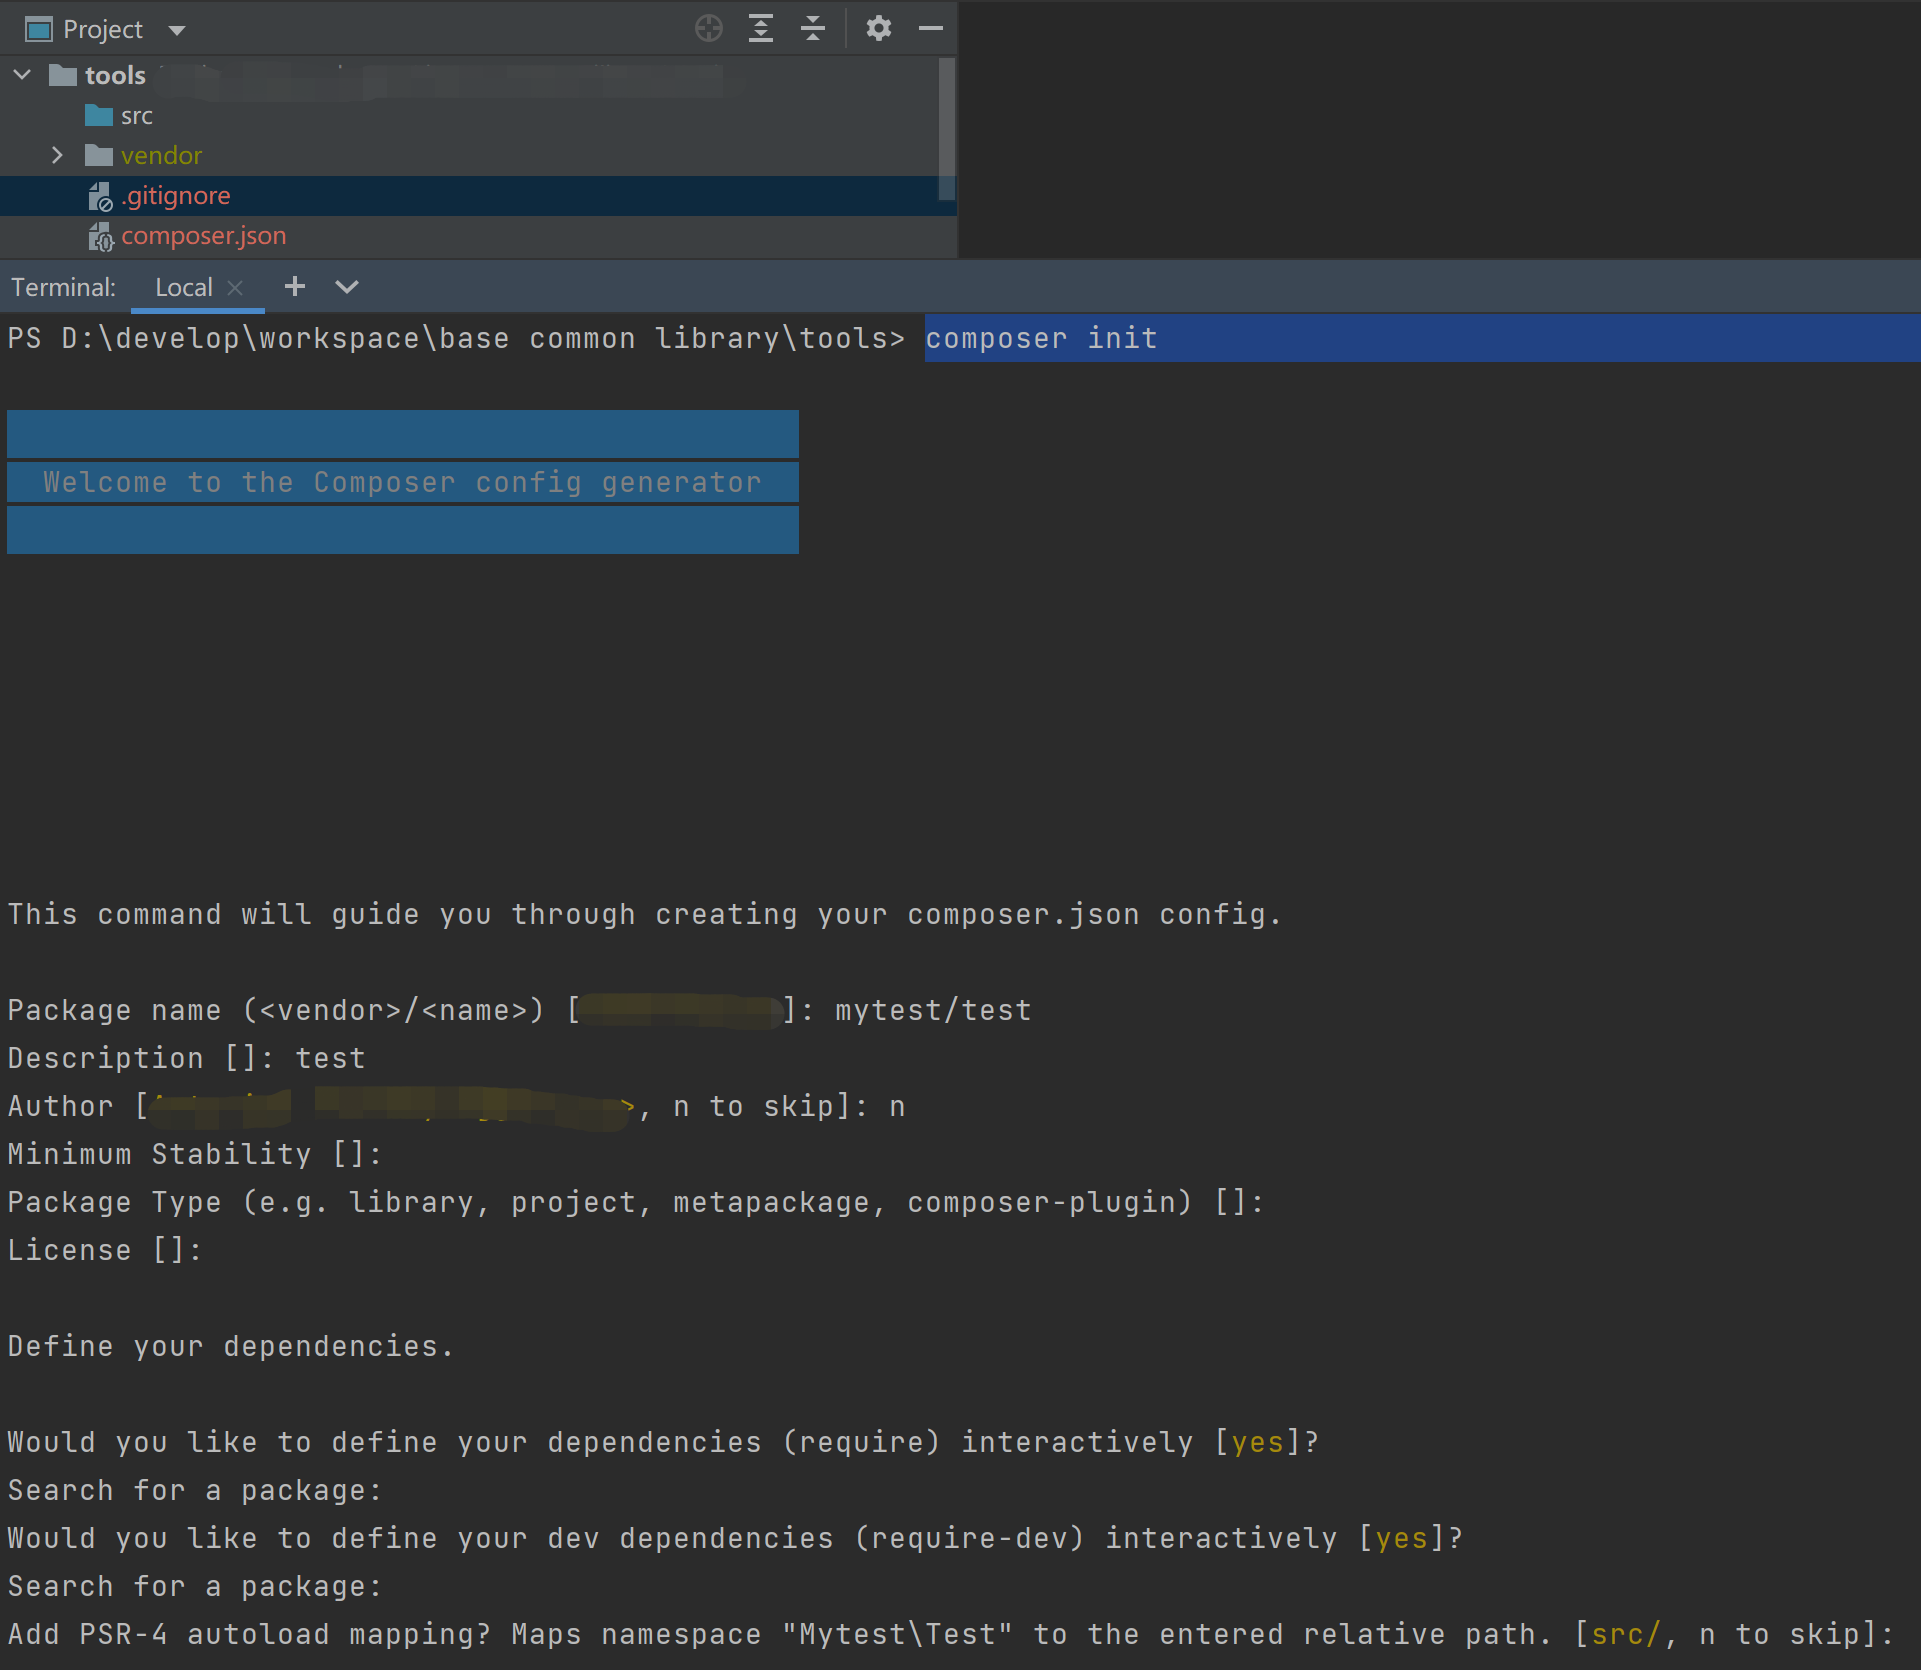Click the 'Define your dependencies.' line
1921x1670 pixels.
pos(231,1346)
